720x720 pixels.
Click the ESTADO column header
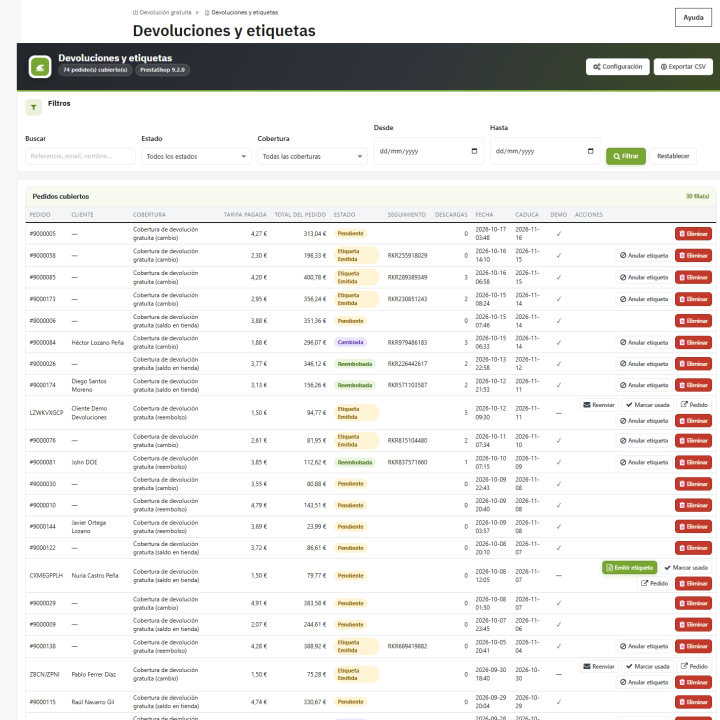click(x=344, y=215)
